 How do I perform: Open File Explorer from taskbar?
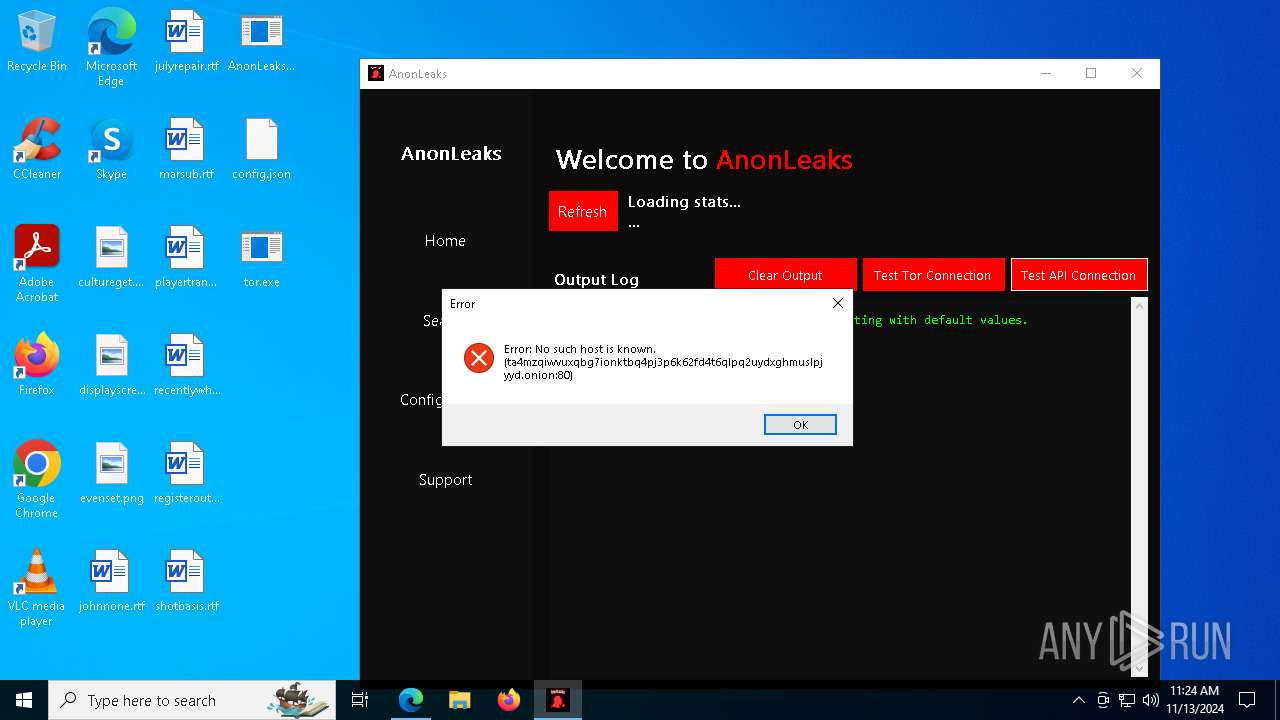coord(459,700)
